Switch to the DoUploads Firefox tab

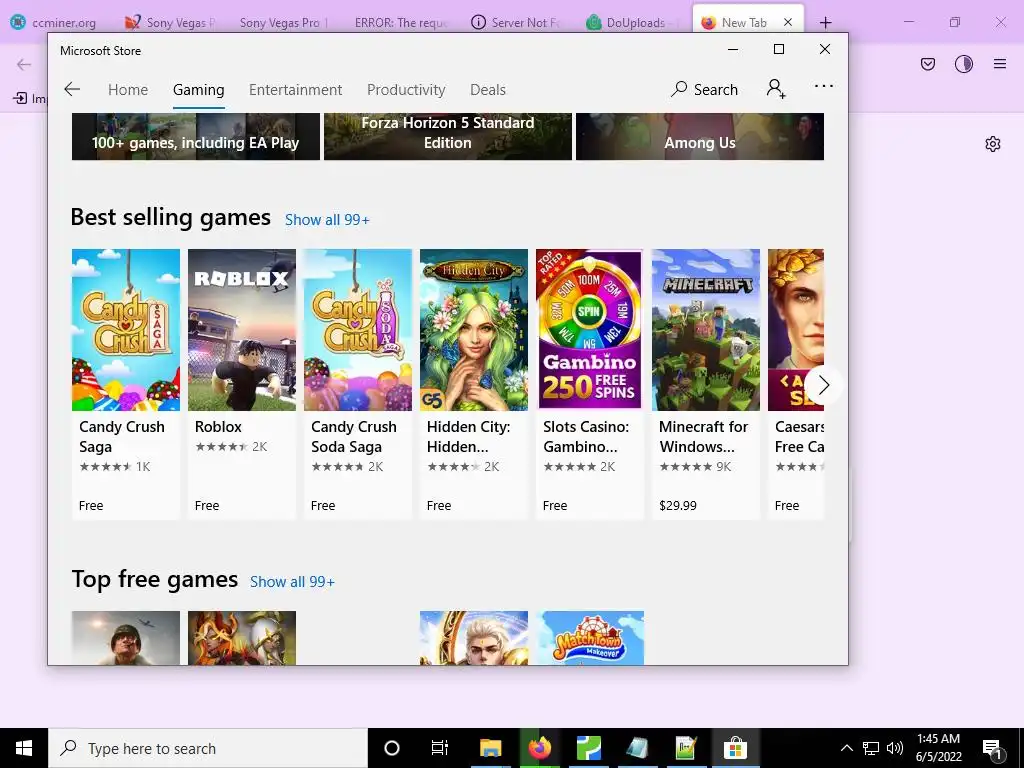(631, 22)
